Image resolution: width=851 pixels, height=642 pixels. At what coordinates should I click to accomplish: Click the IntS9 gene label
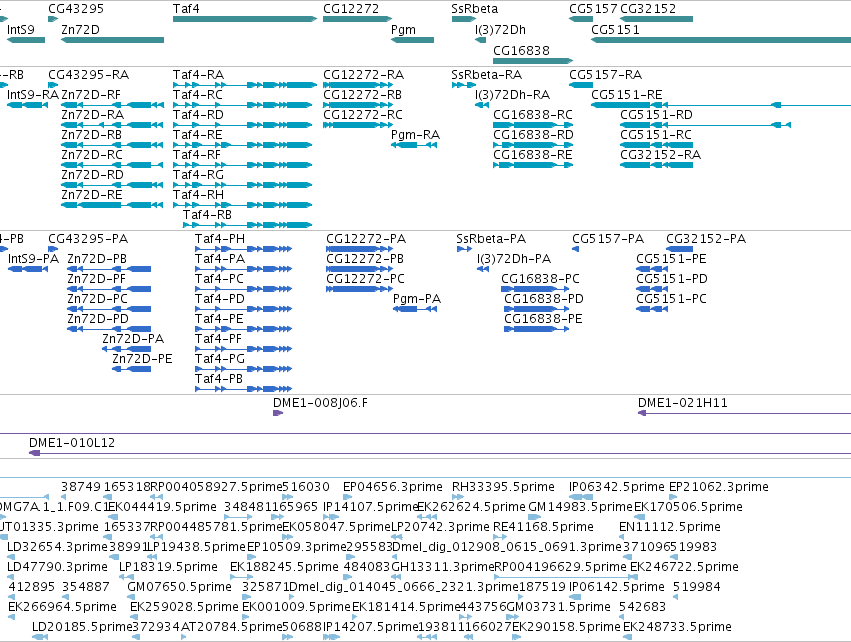click(x=21, y=29)
